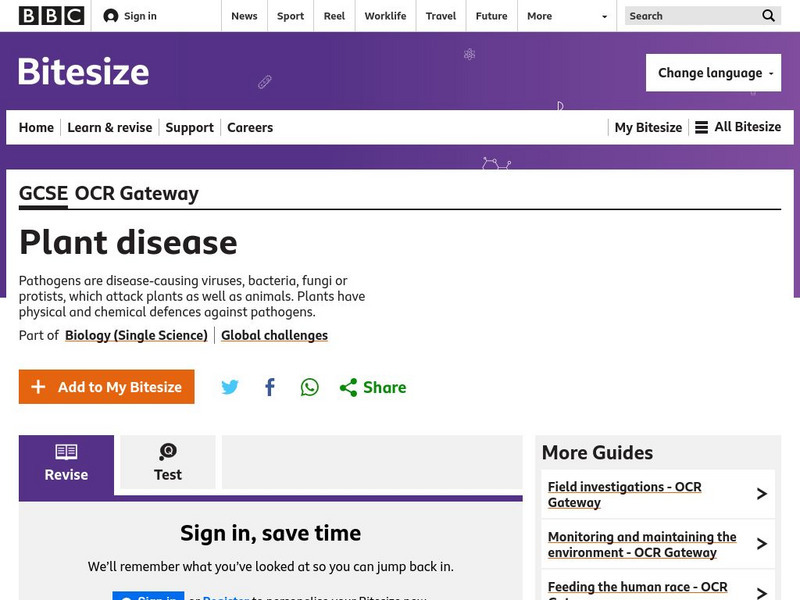The width and height of the screenshot is (800, 600).
Task: Open the Reel section
Action: tap(334, 16)
